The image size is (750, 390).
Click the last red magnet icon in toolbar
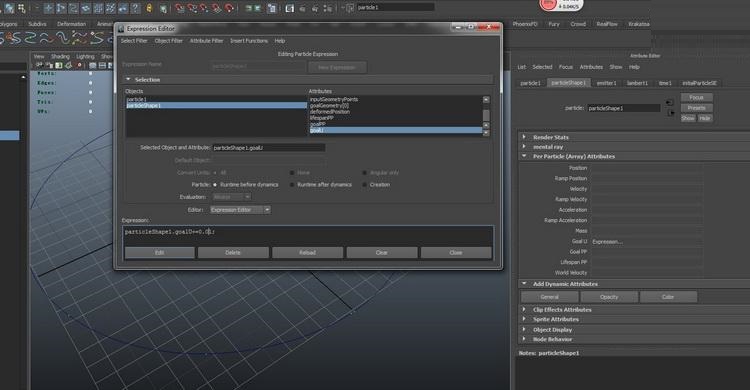pyautogui.click(x=230, y=8)
